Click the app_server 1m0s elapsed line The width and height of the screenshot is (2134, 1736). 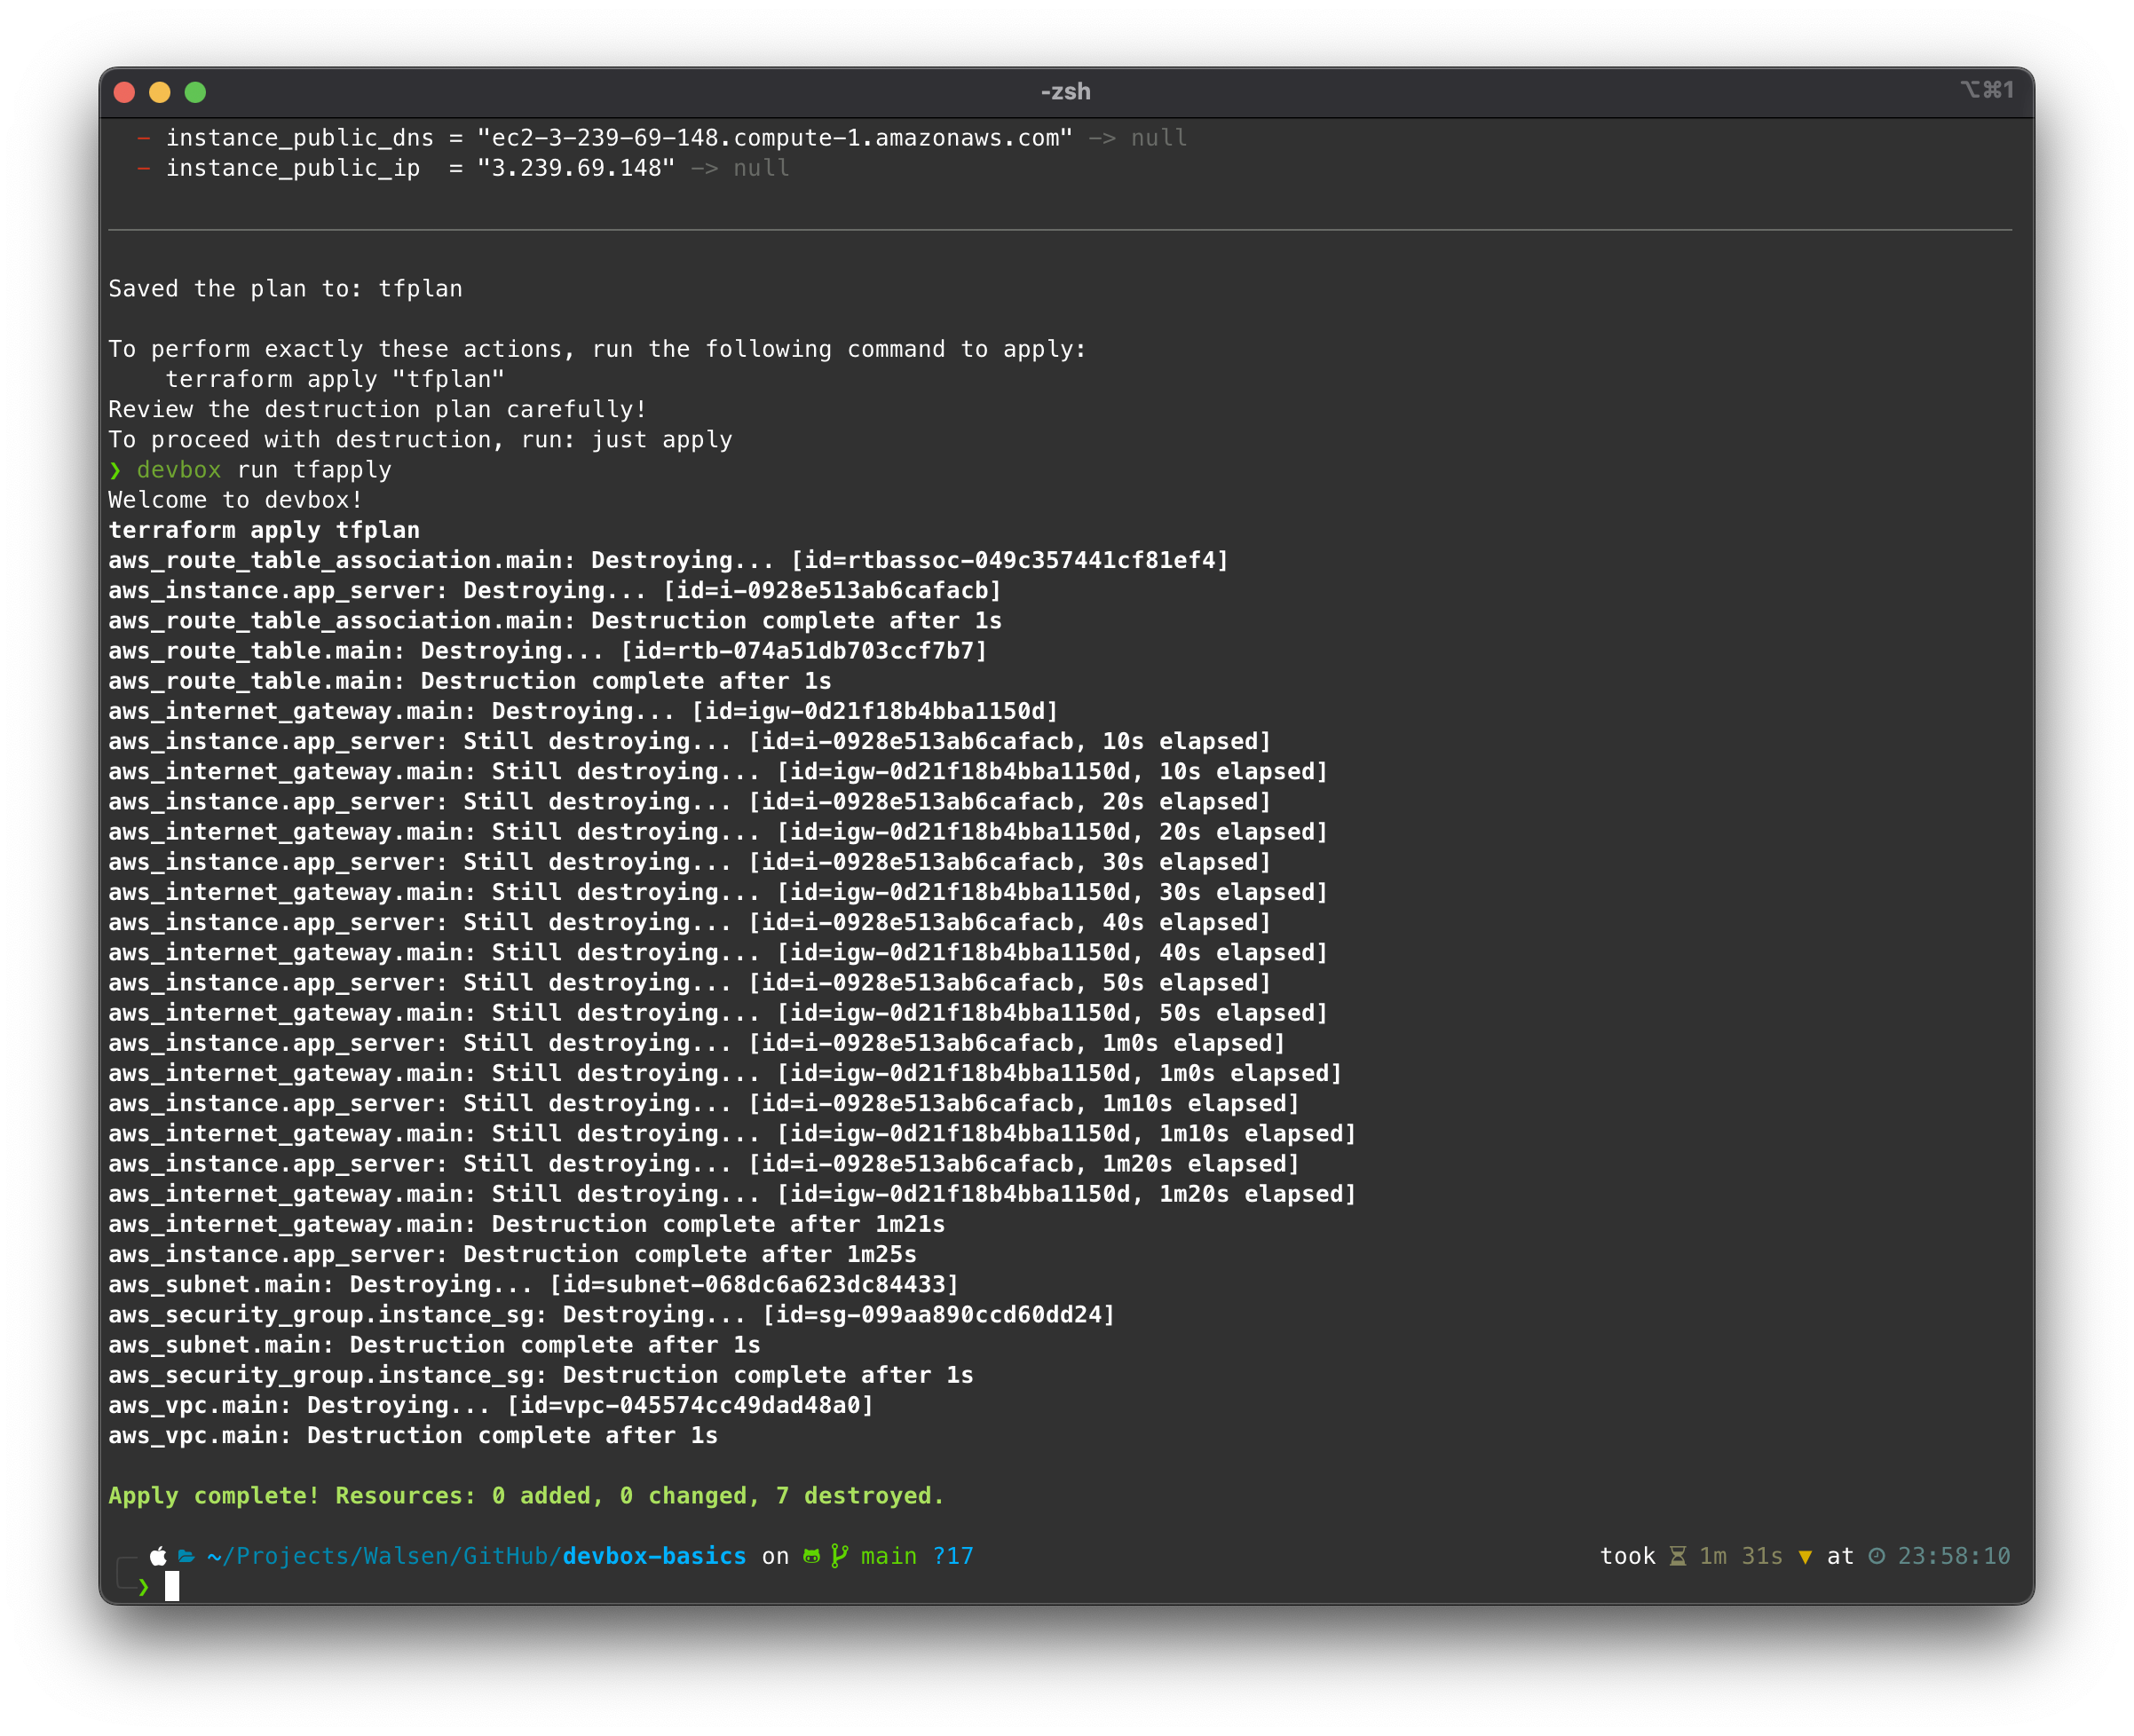[x=697, y=1043]
